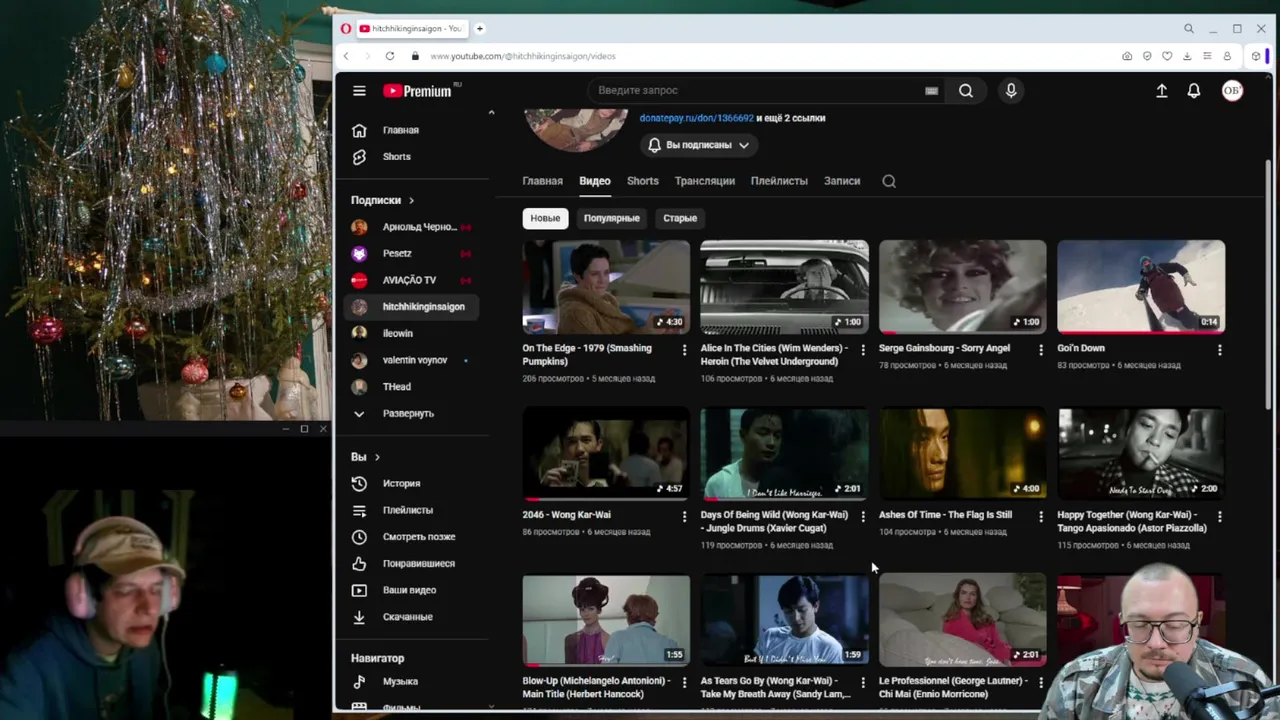1280x720 pixels.
Task: Expand the «Подписки» section chevron
Action: point(411,200)
